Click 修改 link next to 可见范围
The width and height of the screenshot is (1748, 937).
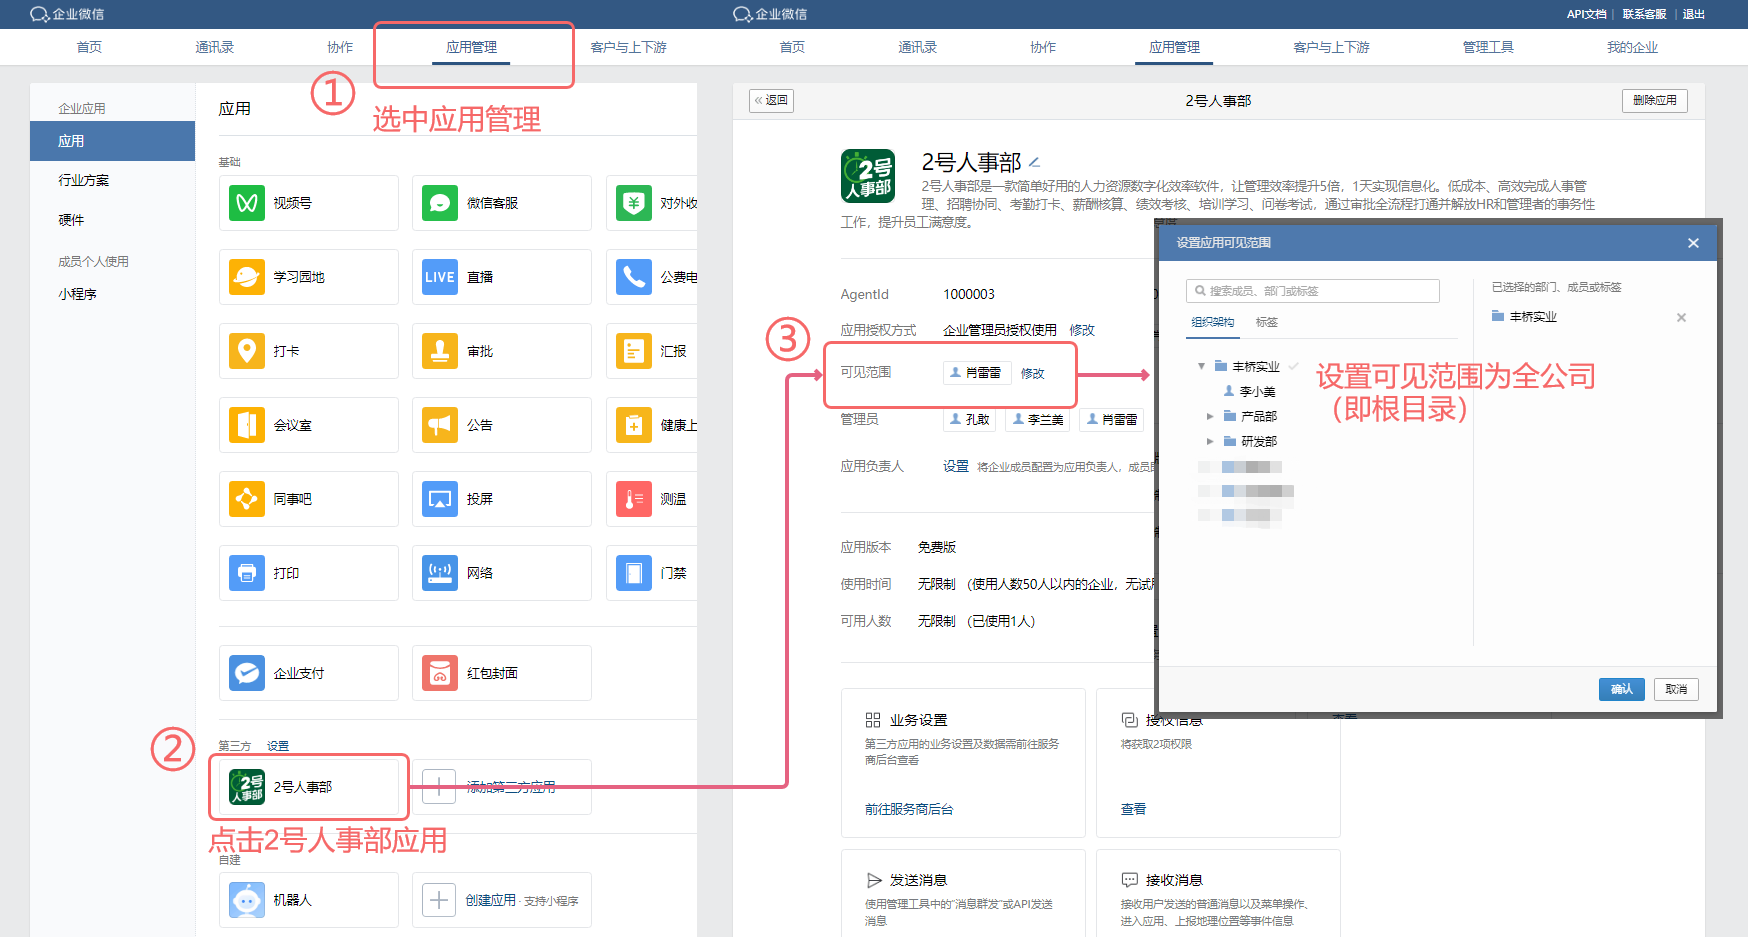(1032, 373)
